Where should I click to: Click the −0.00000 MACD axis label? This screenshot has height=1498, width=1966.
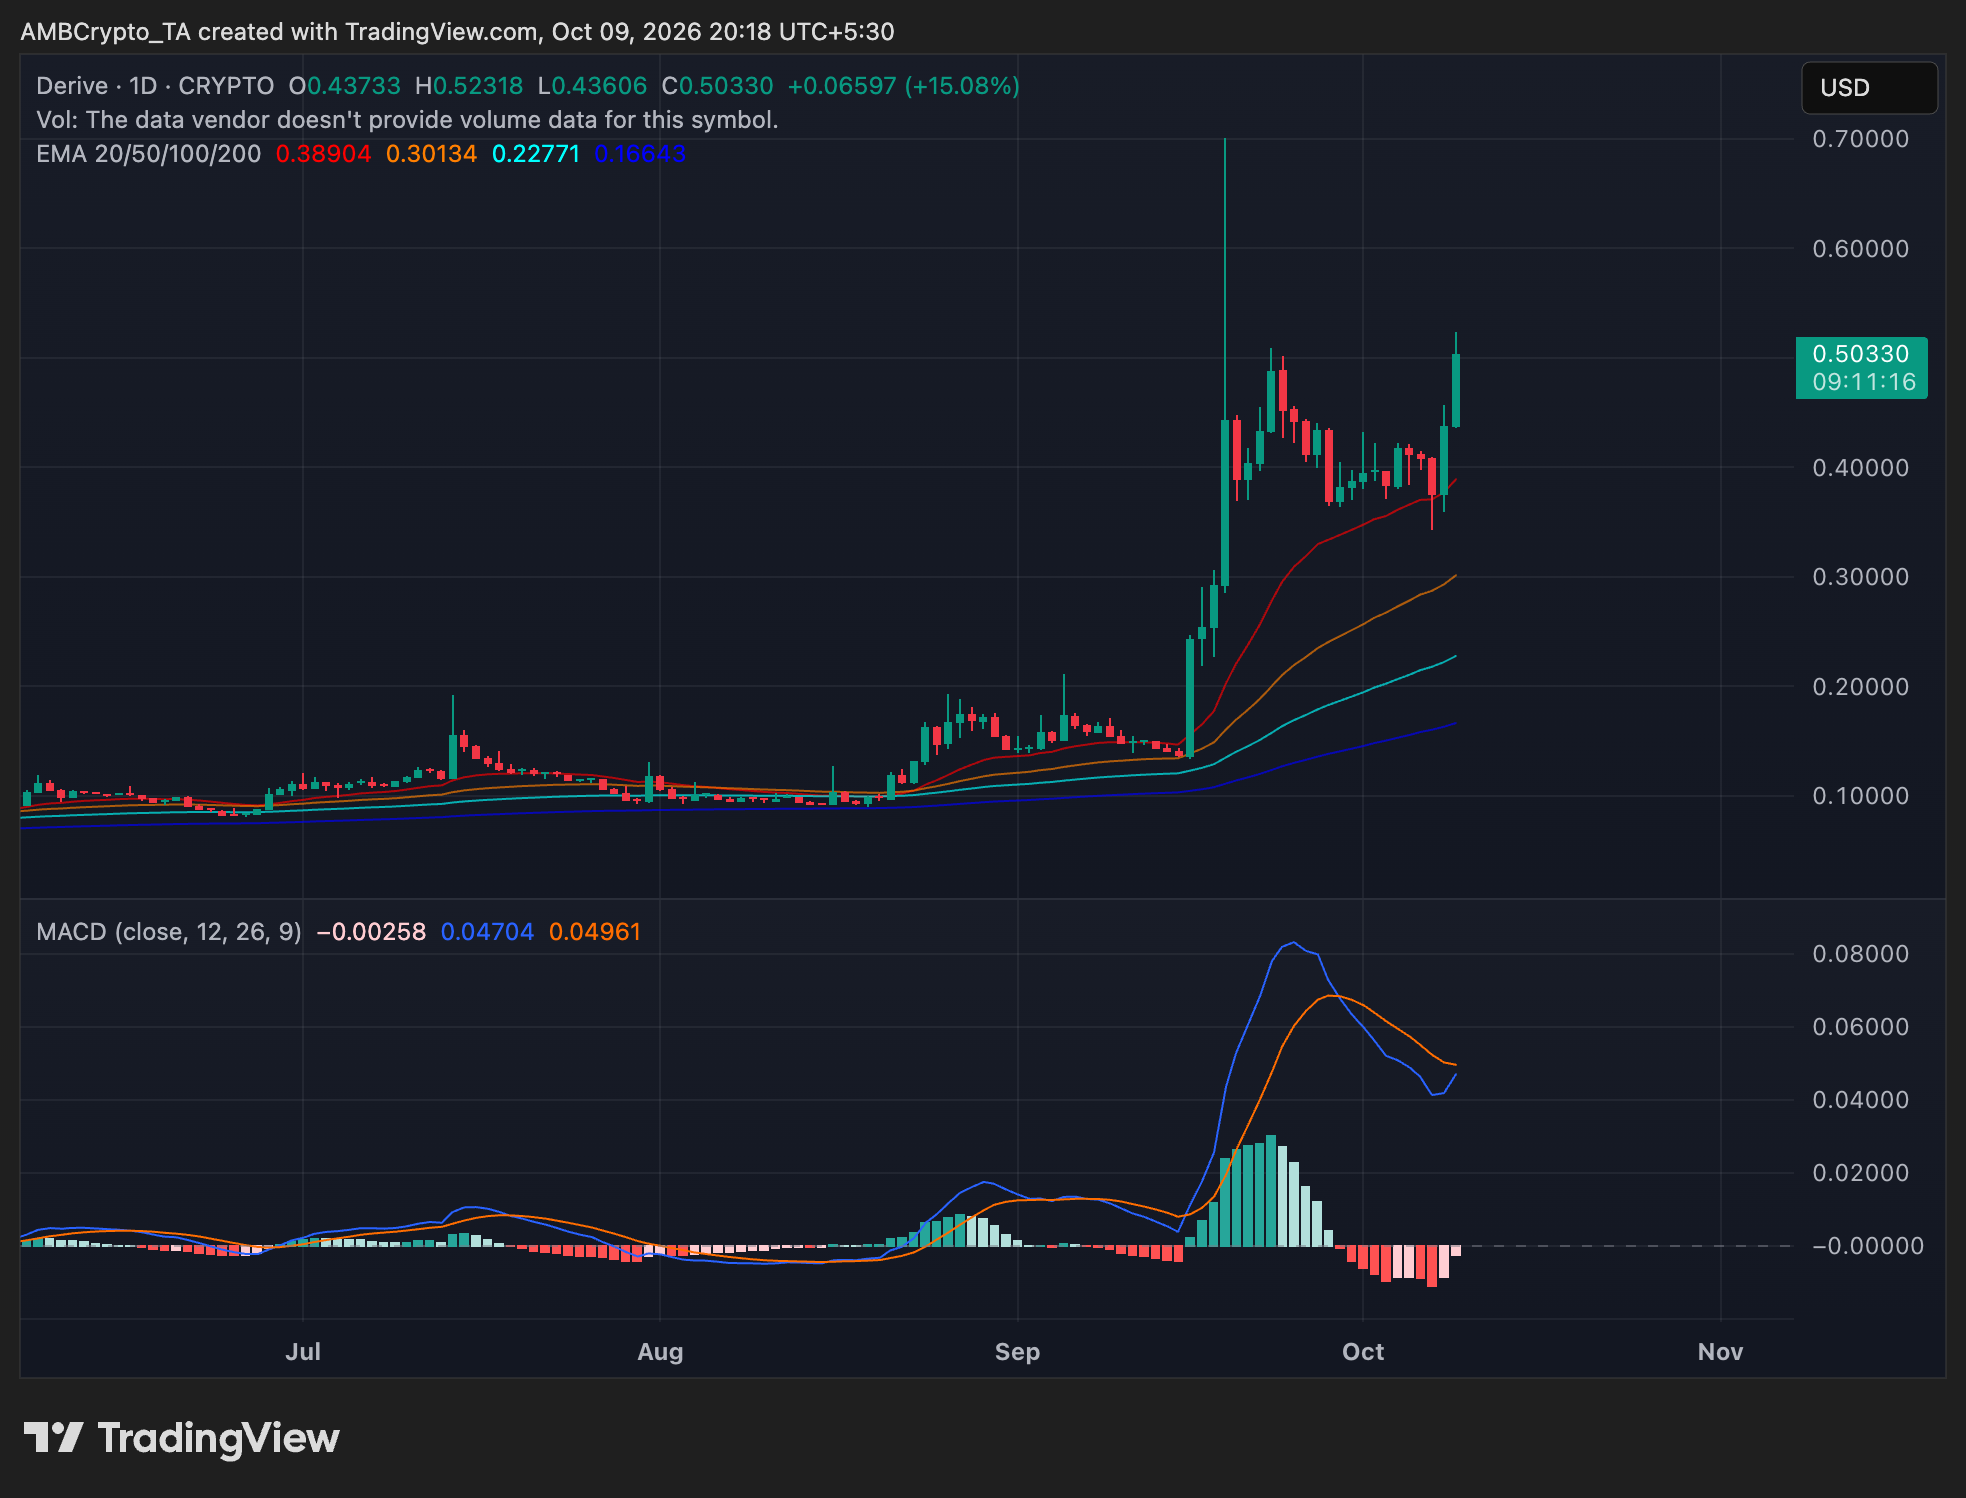(x=1867, y=1246)
